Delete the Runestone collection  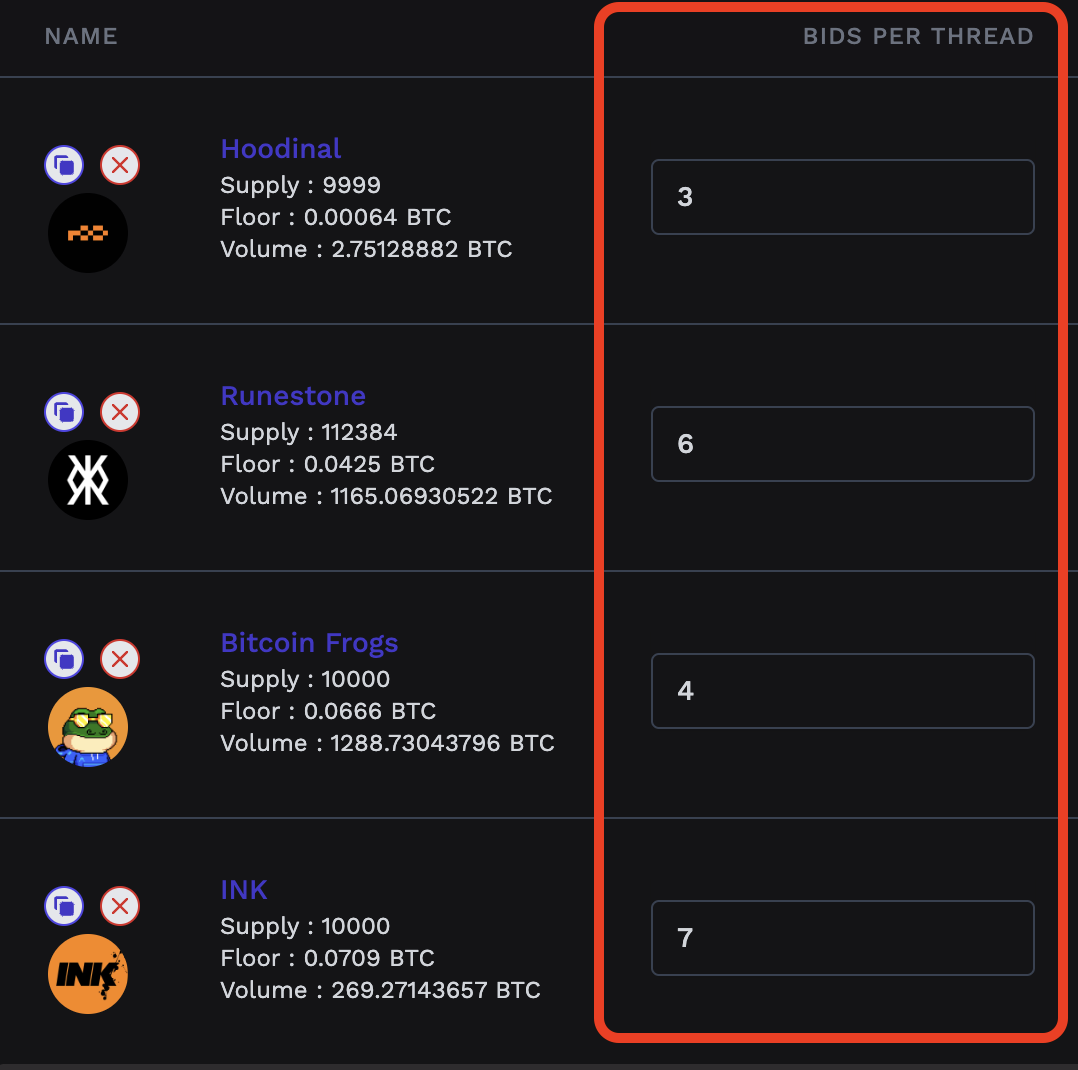120,411
